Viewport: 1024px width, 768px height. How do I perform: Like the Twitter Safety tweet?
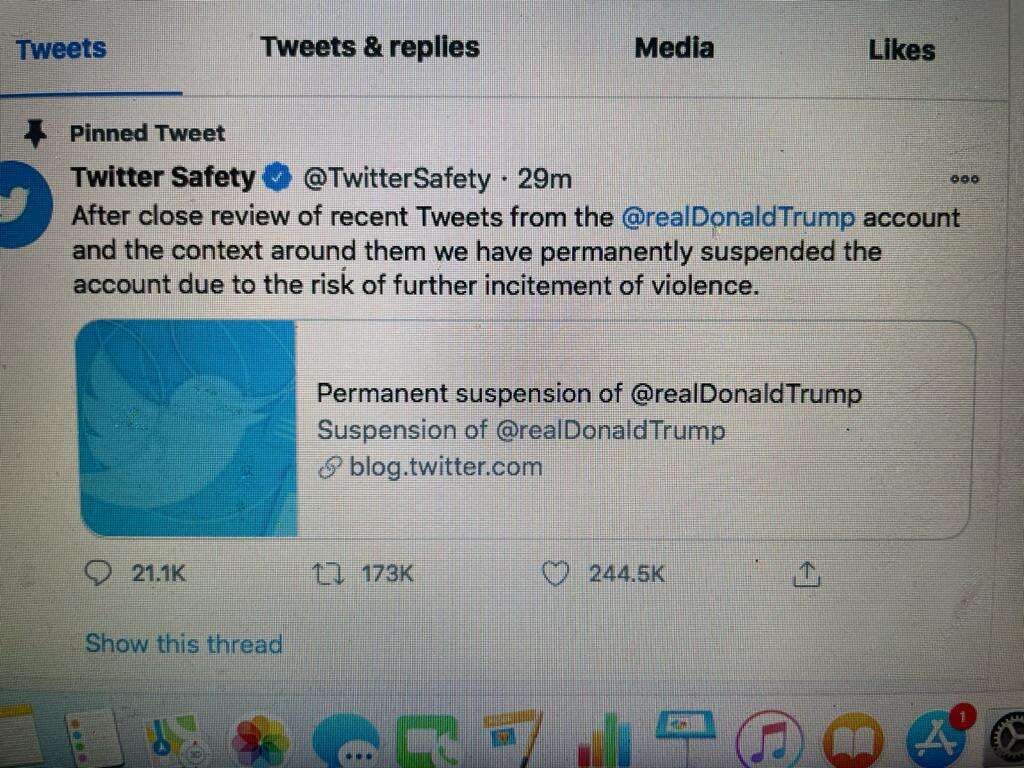(x=554, y=574)
